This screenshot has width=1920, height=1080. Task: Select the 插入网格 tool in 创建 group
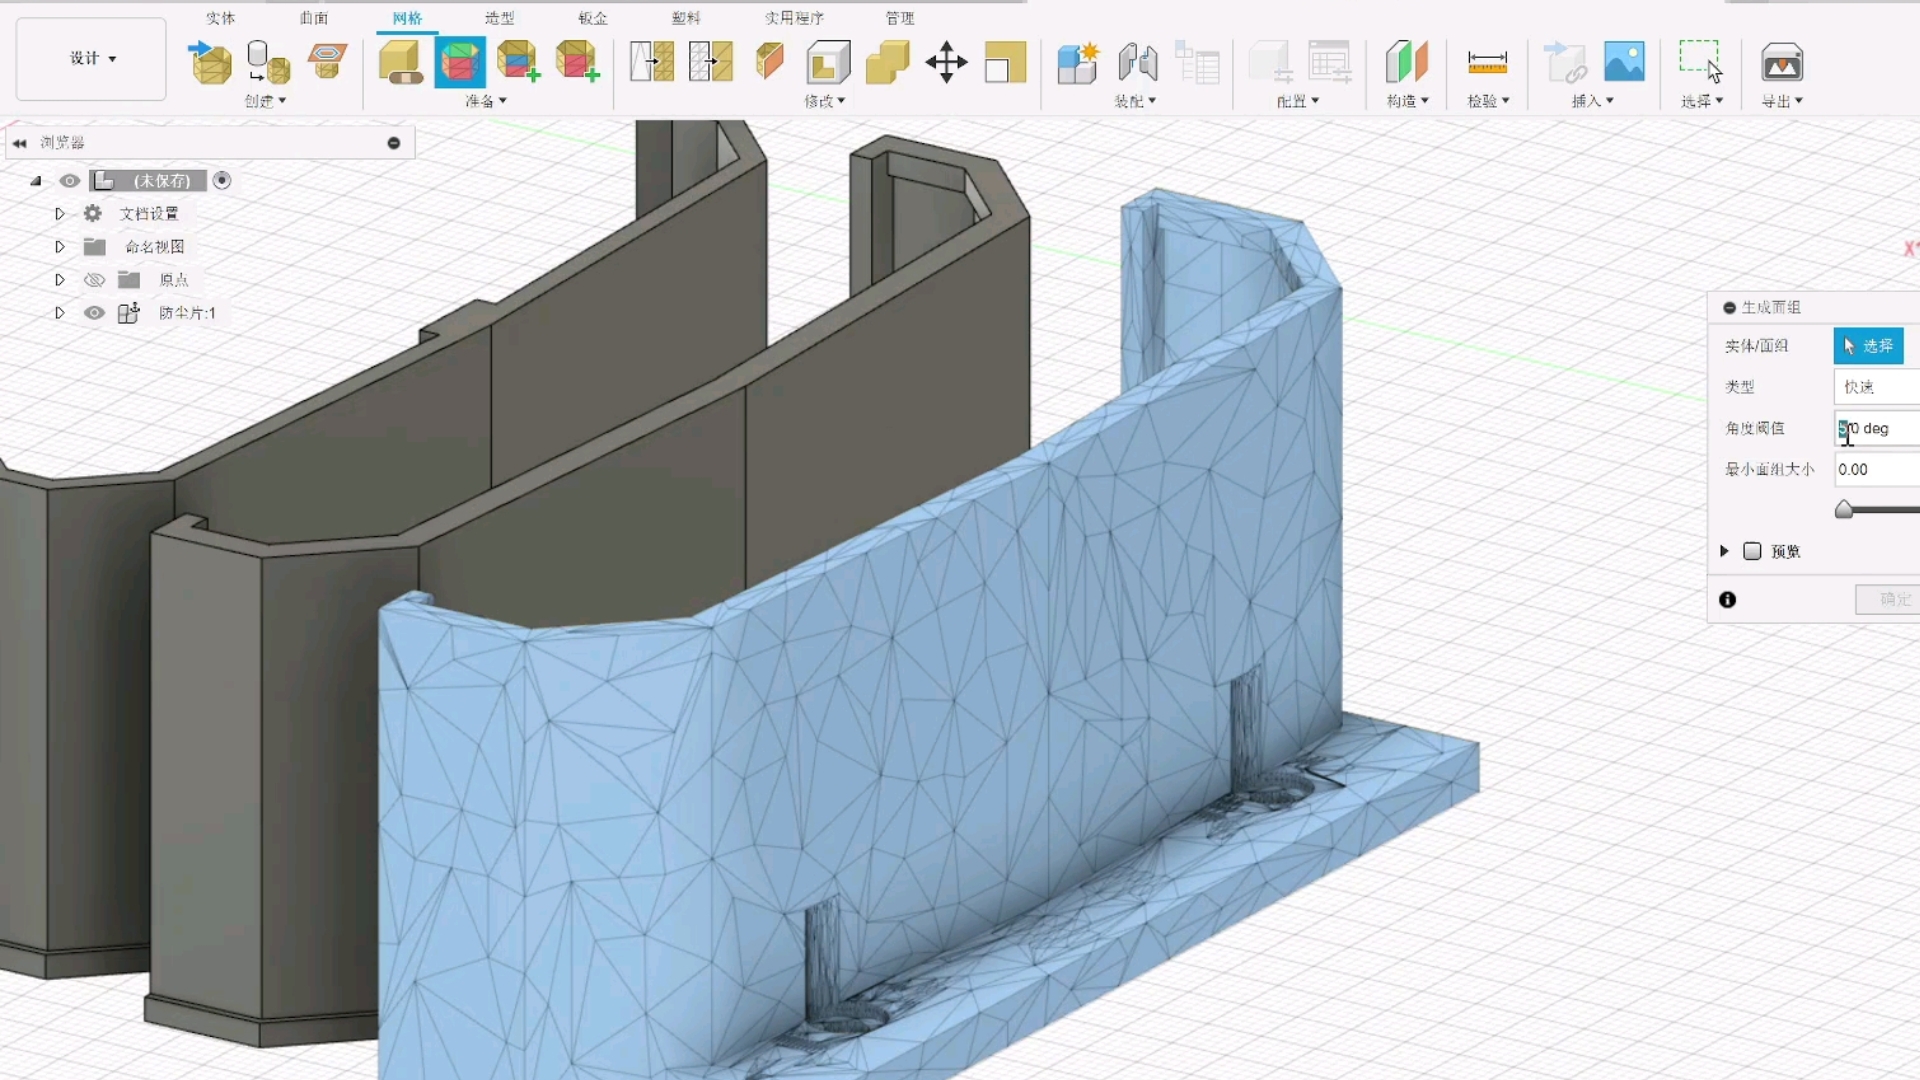click(210, 62)
